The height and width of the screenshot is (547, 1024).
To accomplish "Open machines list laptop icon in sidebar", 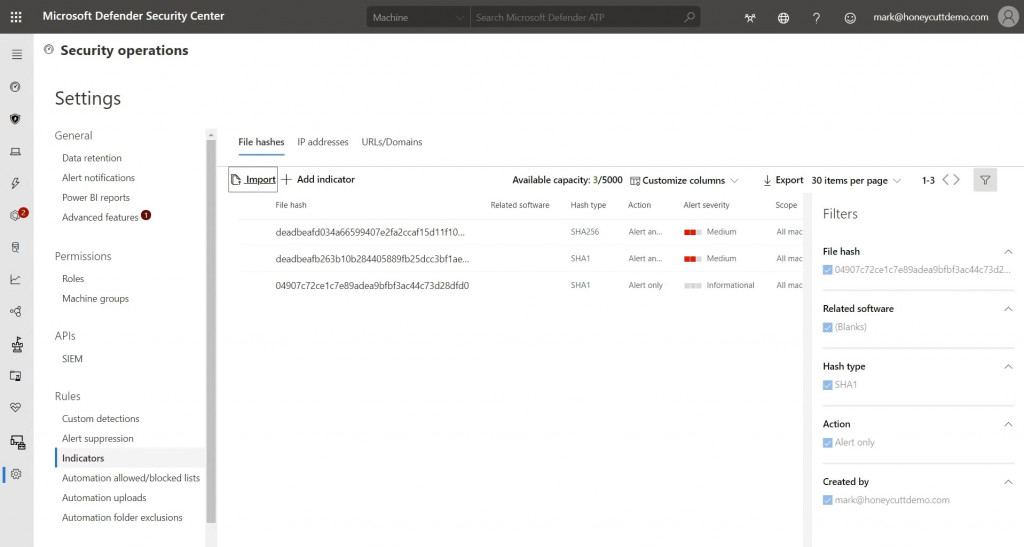I will click(16, 151).
